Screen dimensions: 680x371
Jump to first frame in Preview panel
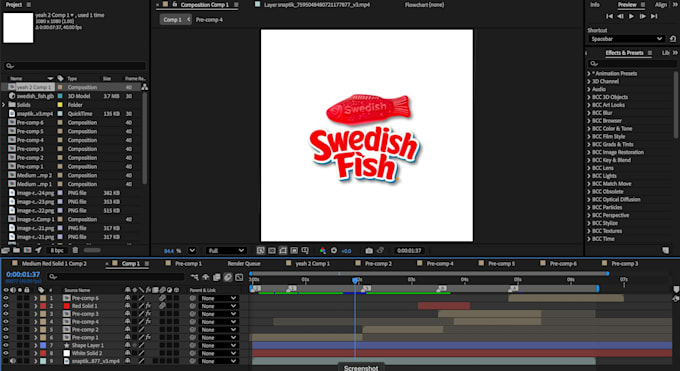tap(609, 16)
